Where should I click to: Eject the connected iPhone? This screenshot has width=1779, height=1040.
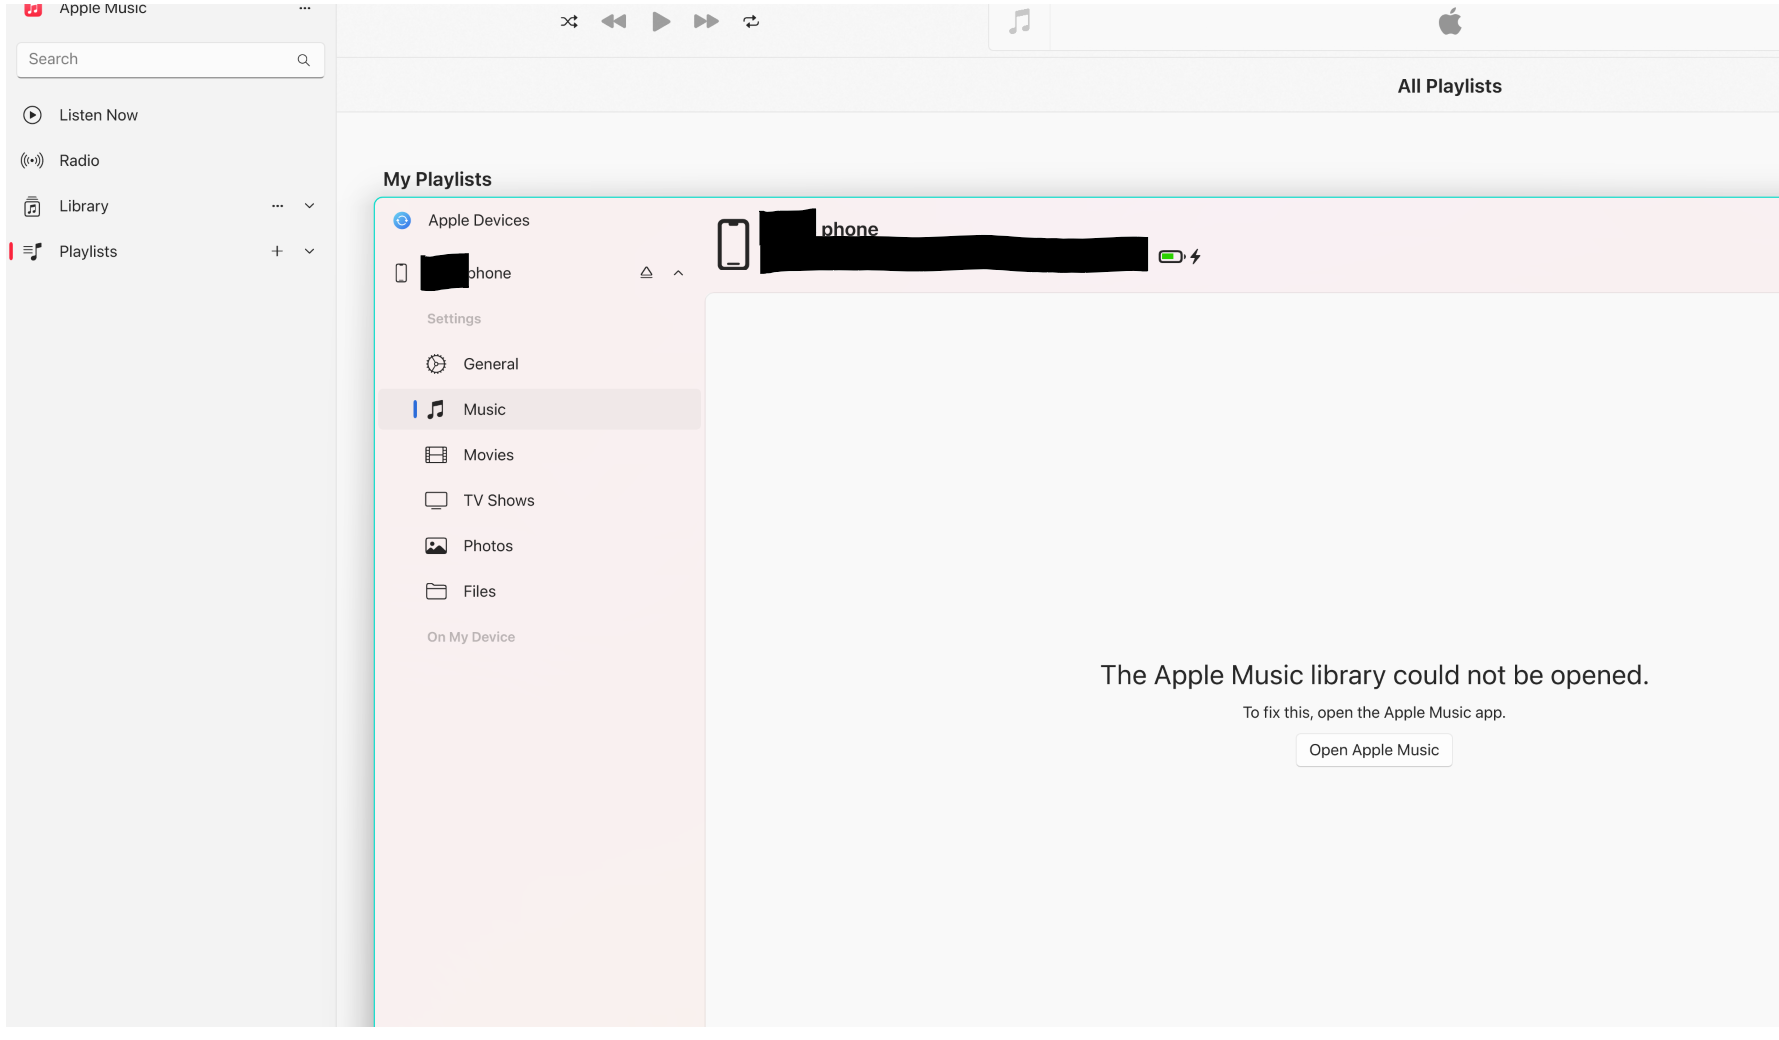[x=646, y=272]
